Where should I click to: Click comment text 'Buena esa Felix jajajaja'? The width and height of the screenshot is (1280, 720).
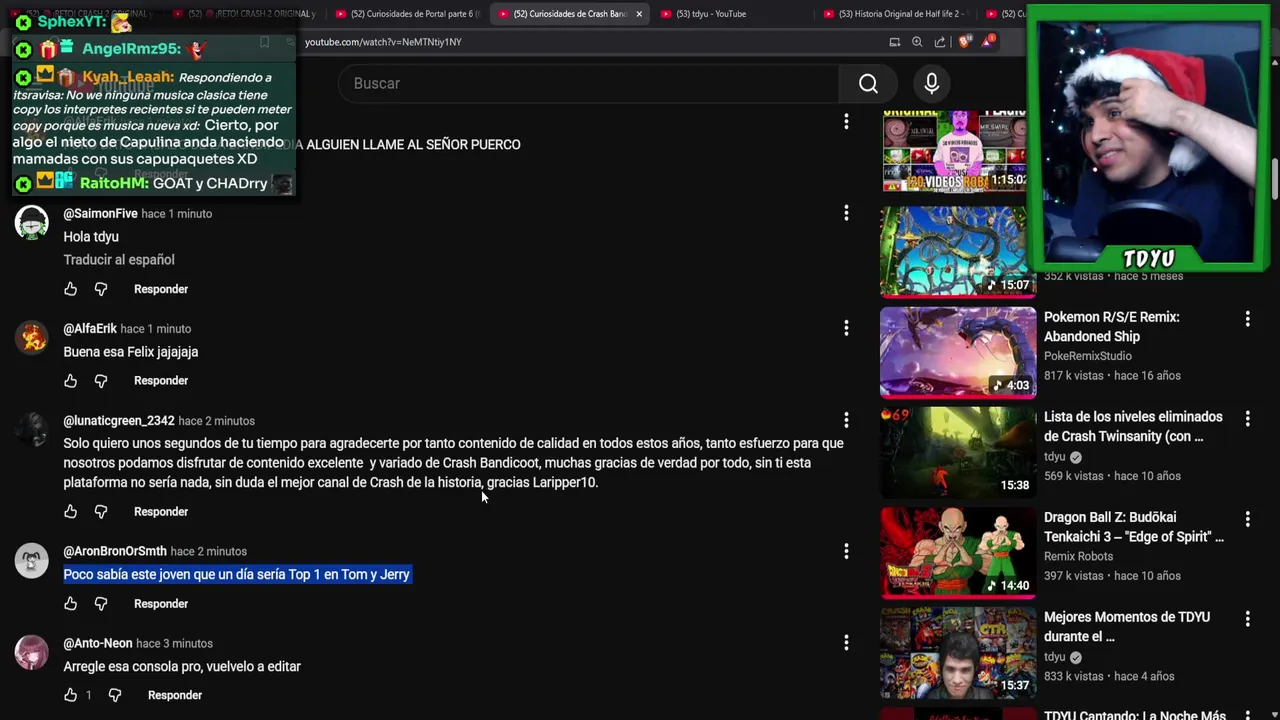pos(131,352)
